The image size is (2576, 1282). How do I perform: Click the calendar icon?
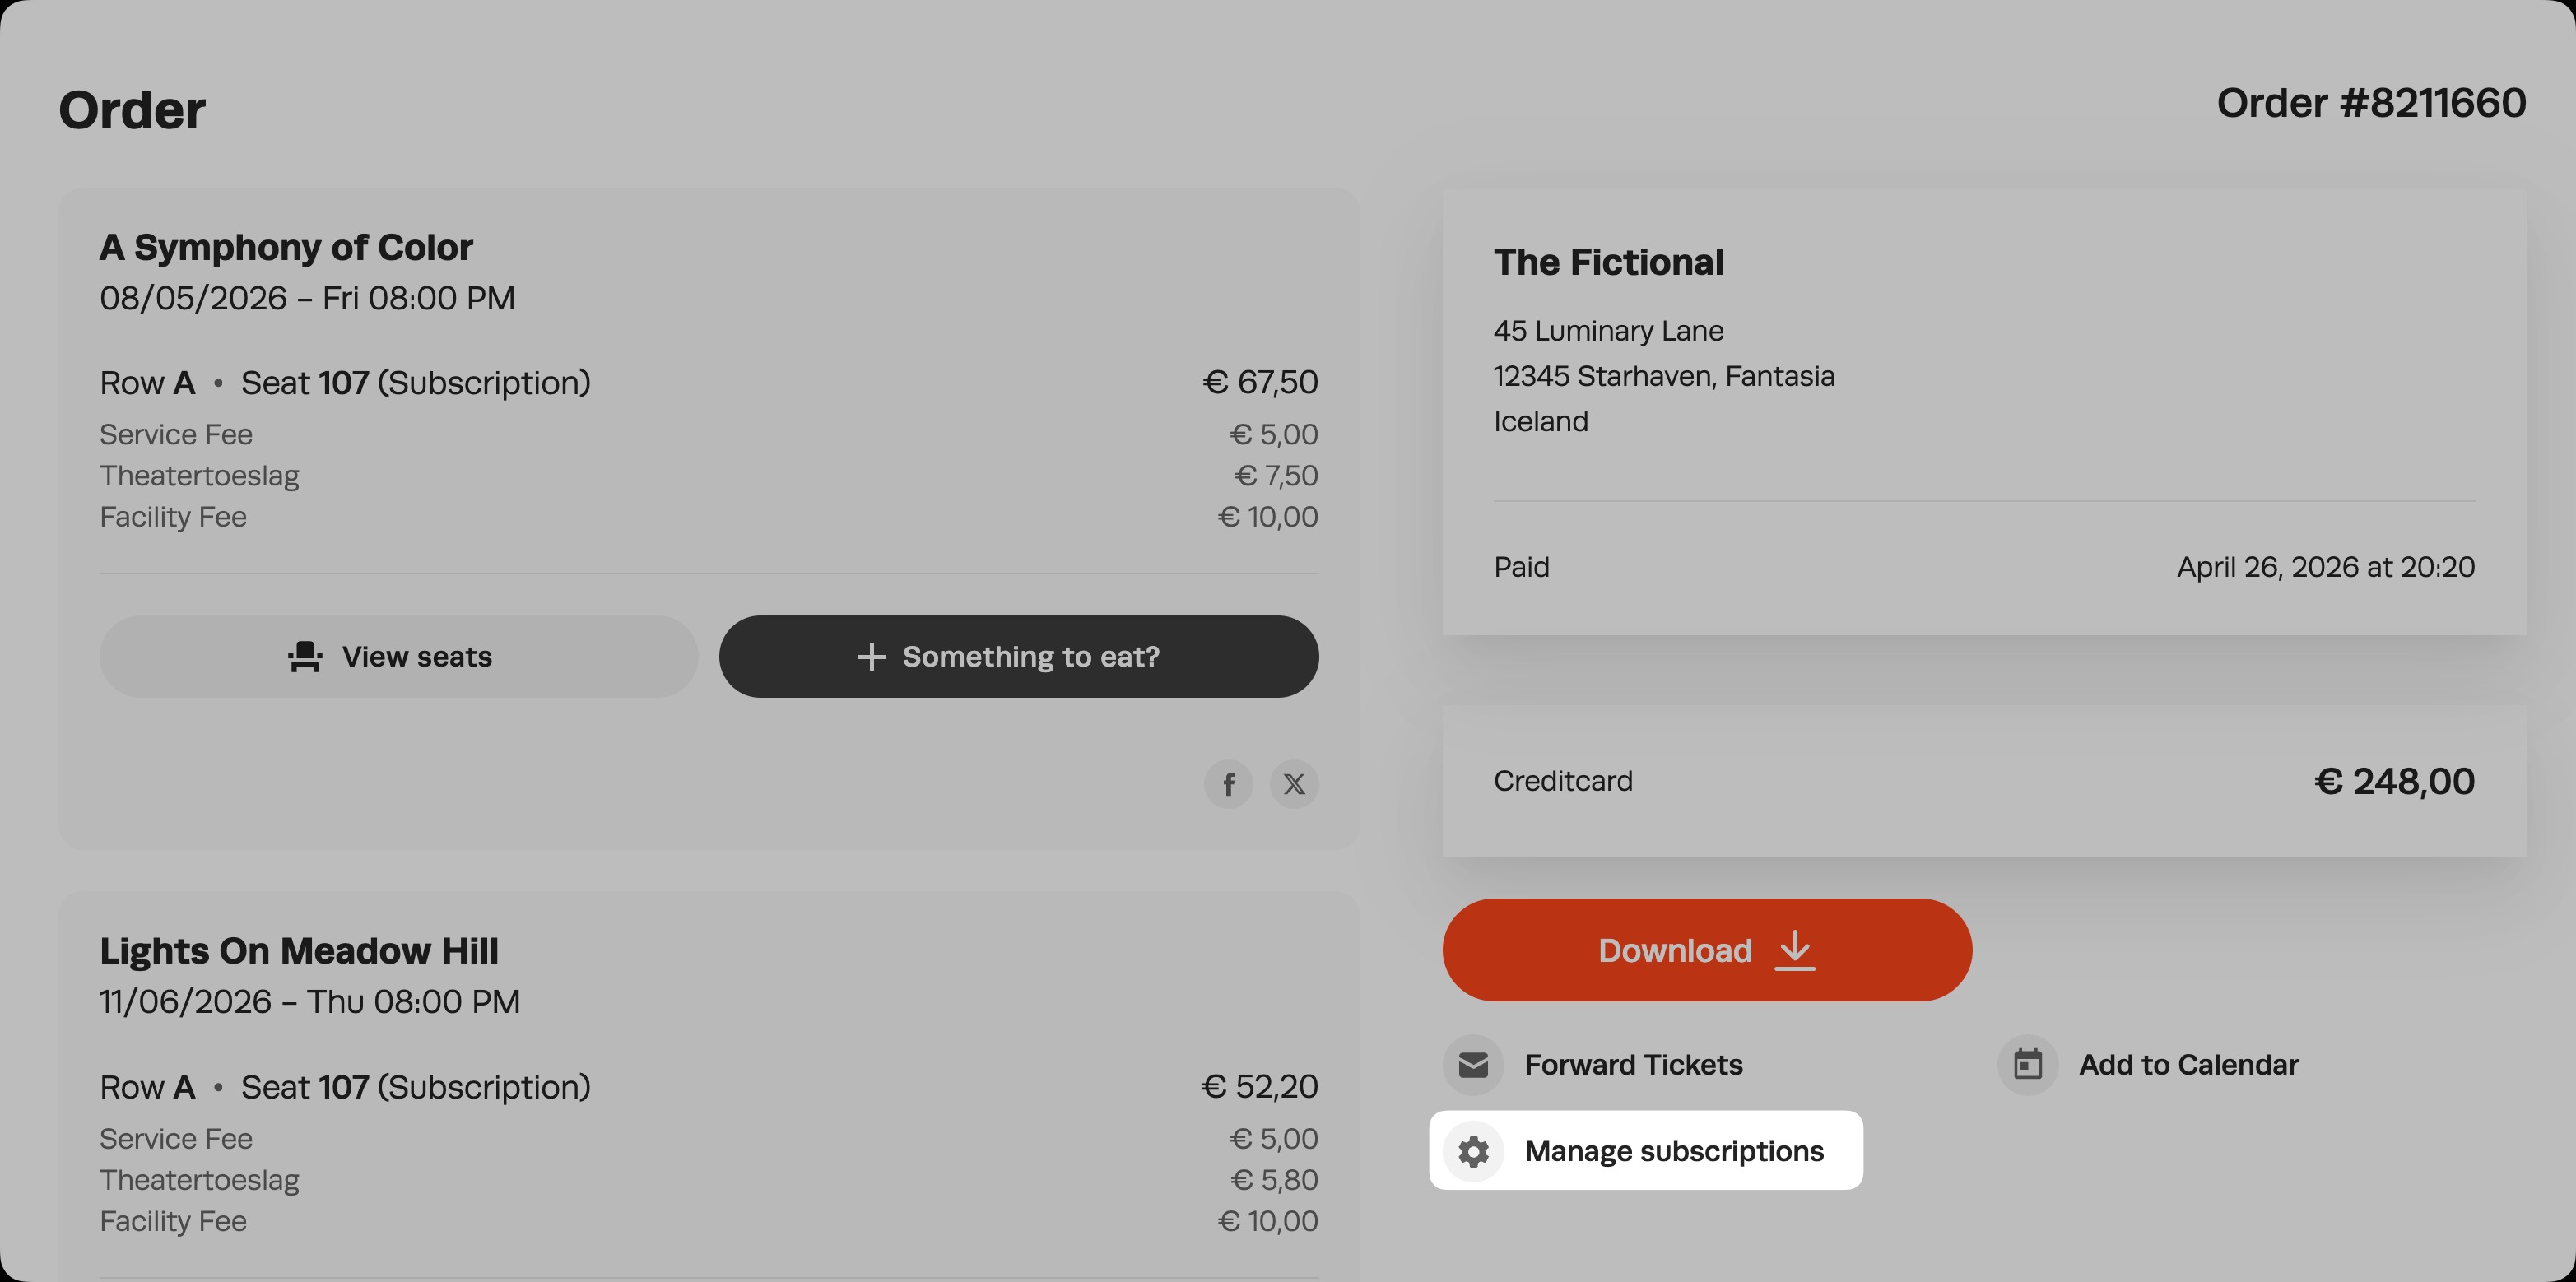pyautogui.click(x=2027, y=1065)
